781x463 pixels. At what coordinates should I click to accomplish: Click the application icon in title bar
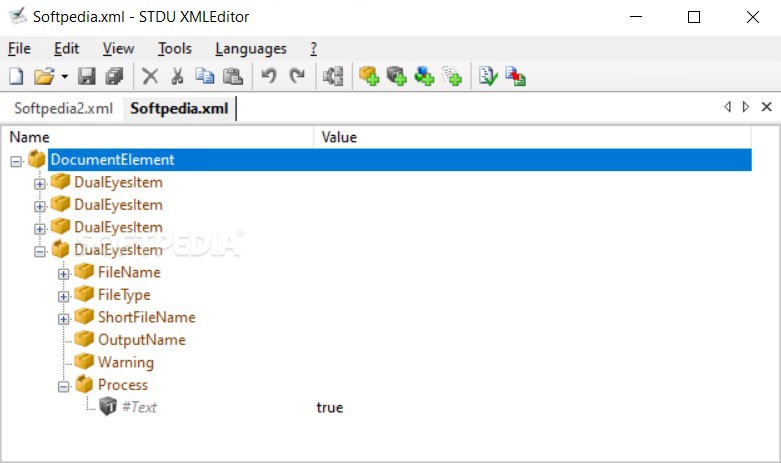click(x=18, y=16)
